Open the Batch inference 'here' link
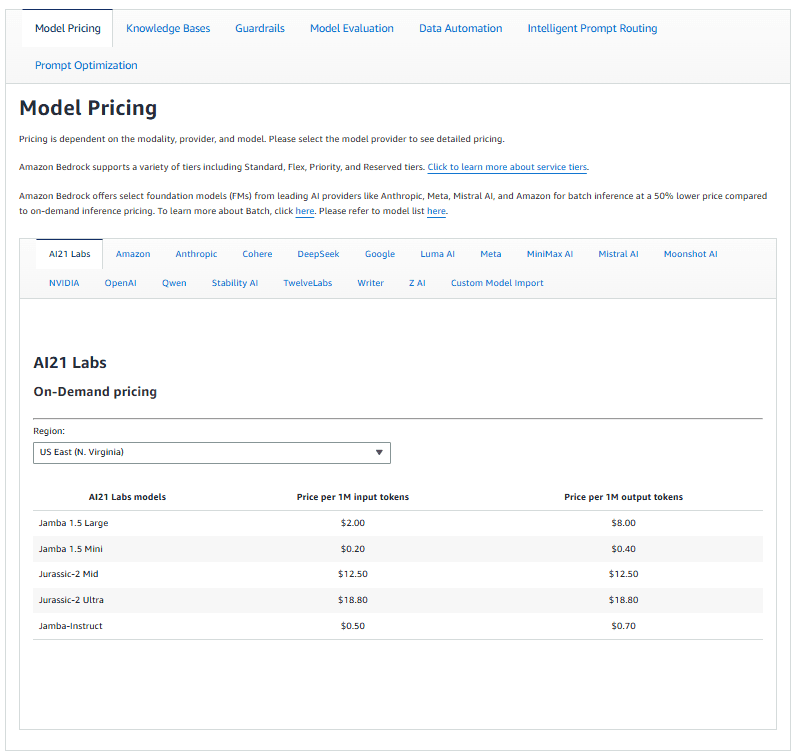 coord(304,210)
